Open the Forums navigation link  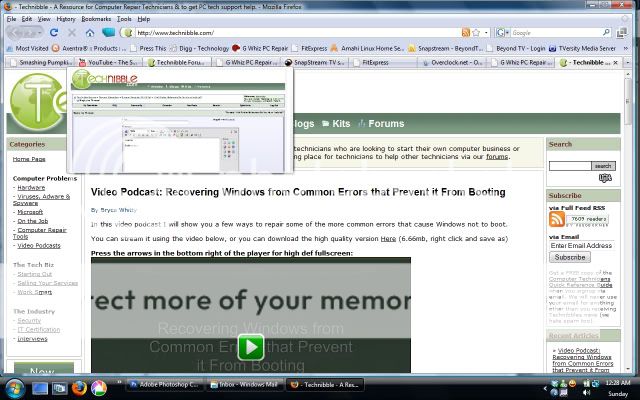(381, 124)
